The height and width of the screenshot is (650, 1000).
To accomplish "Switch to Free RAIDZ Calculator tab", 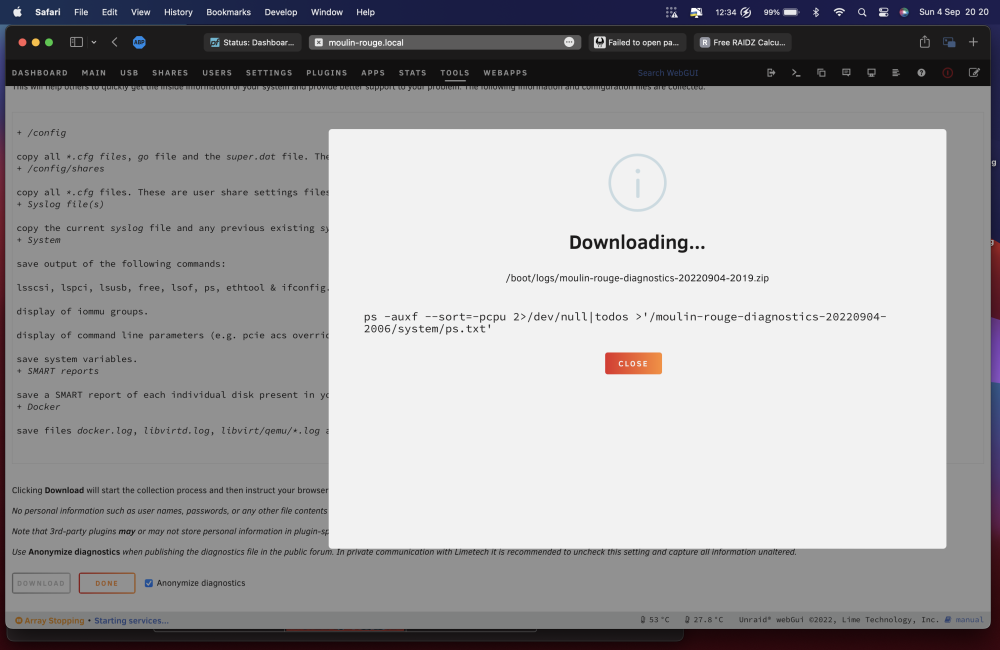I will [743, 42].
